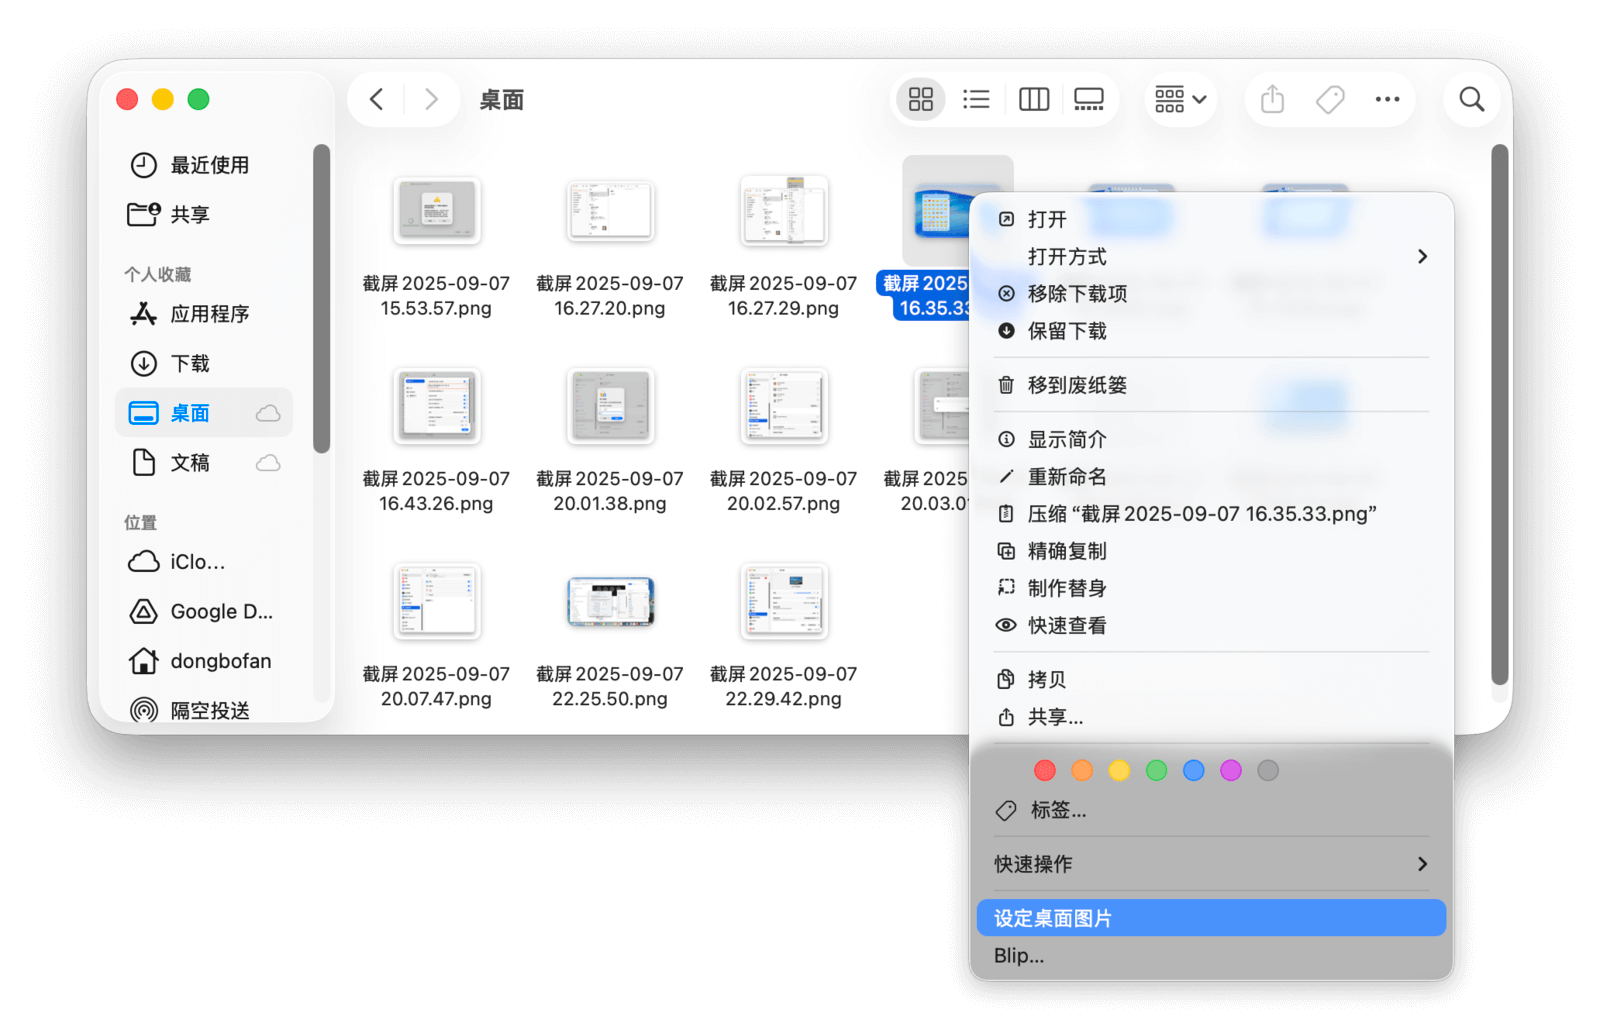
Task: Apply the green color tag
Action: coord(1156,770)
